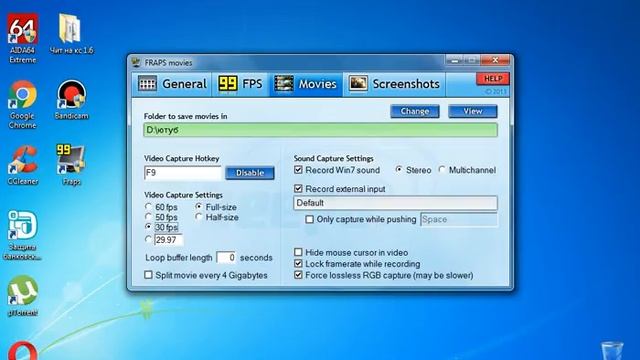This screenshot has width=640, height=360.
Task: Select the Movies tab label
Action: pyautogui.click(x=318, y=84)
